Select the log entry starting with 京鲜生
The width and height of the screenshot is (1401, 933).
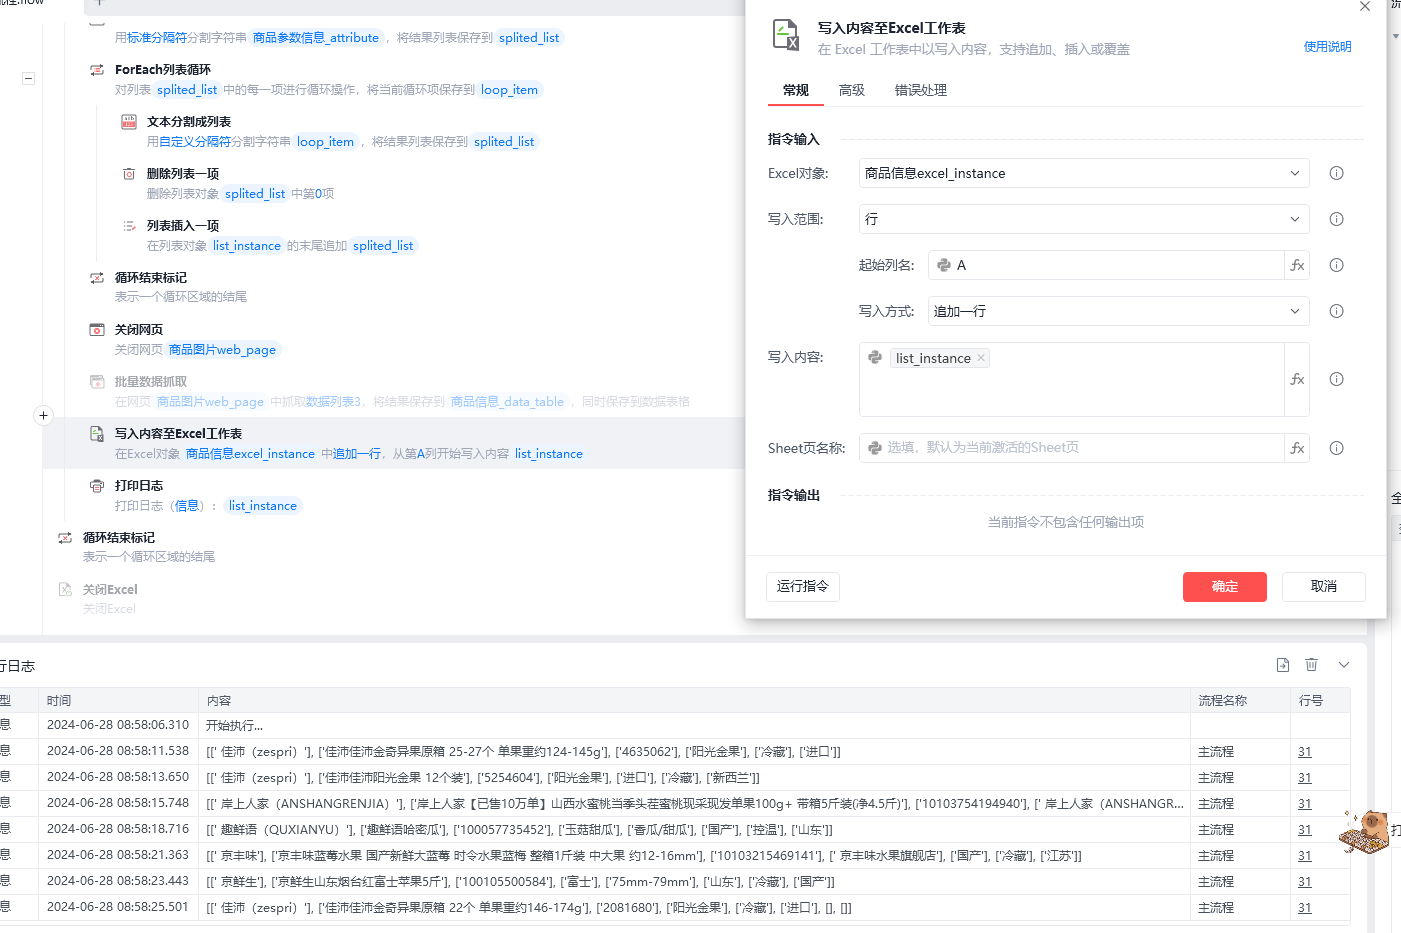click(x=520, y=882)
